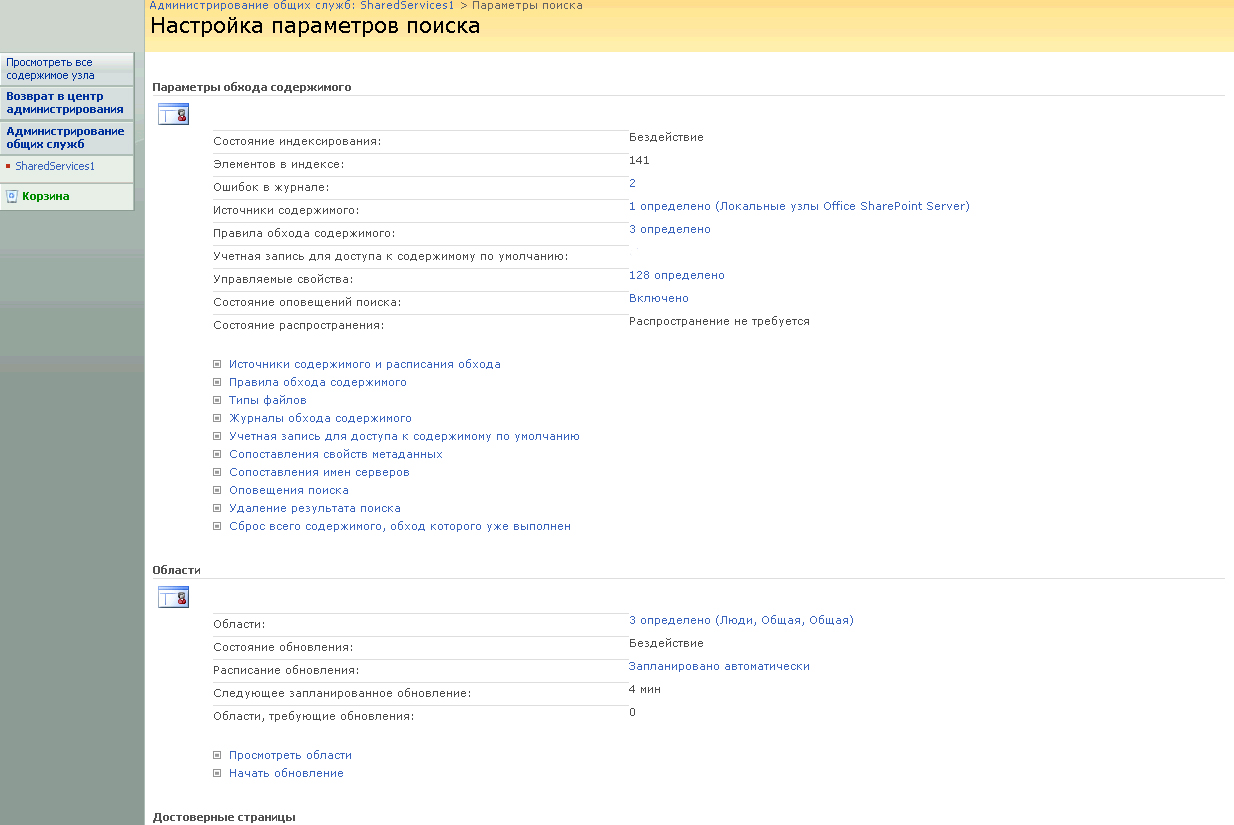The image size is (1234, 825).
Task: Open Журналы обхода содержимого
Action: [320, 419]
